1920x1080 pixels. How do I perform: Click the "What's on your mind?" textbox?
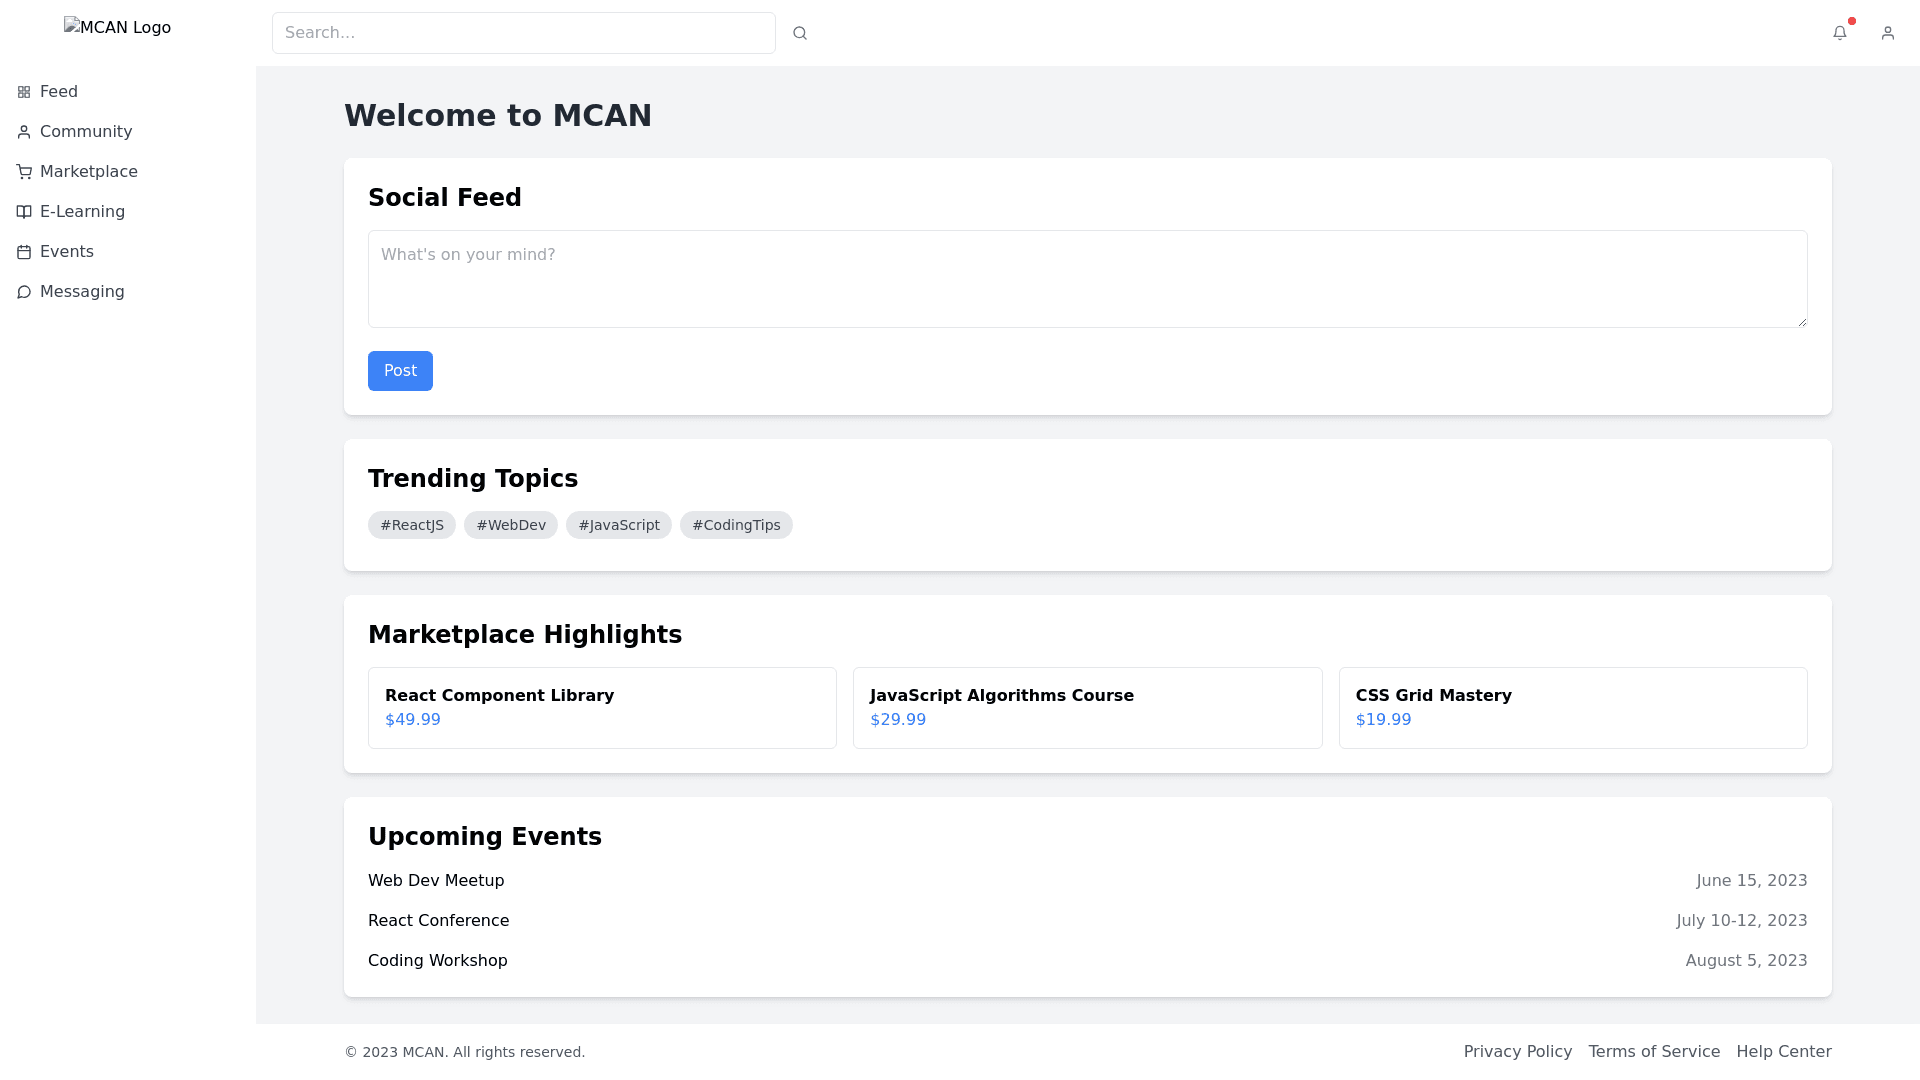tap(1087, 279)
